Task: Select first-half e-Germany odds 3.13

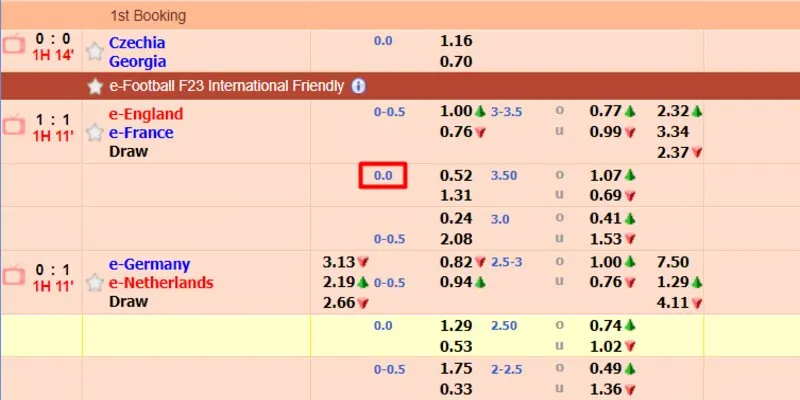Action: point(339,263)
